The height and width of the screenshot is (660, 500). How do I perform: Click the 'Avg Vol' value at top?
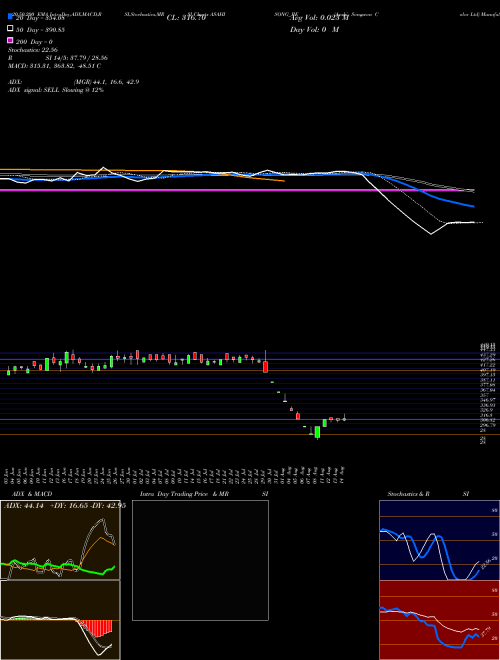tap(319, 17)
